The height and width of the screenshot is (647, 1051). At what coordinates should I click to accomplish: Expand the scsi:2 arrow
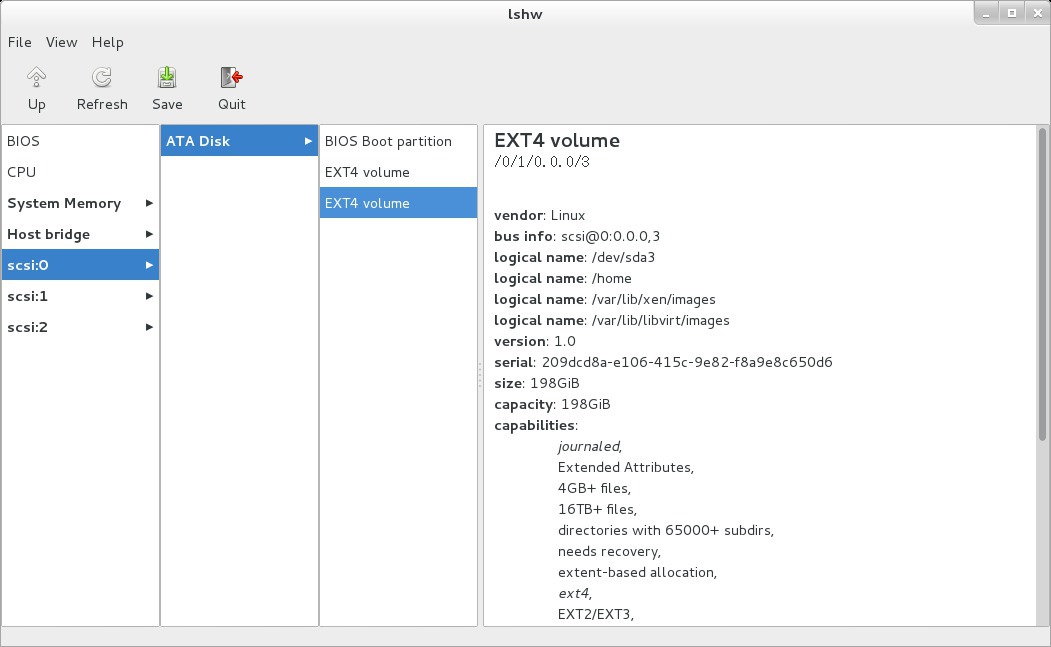pos(149,327)
